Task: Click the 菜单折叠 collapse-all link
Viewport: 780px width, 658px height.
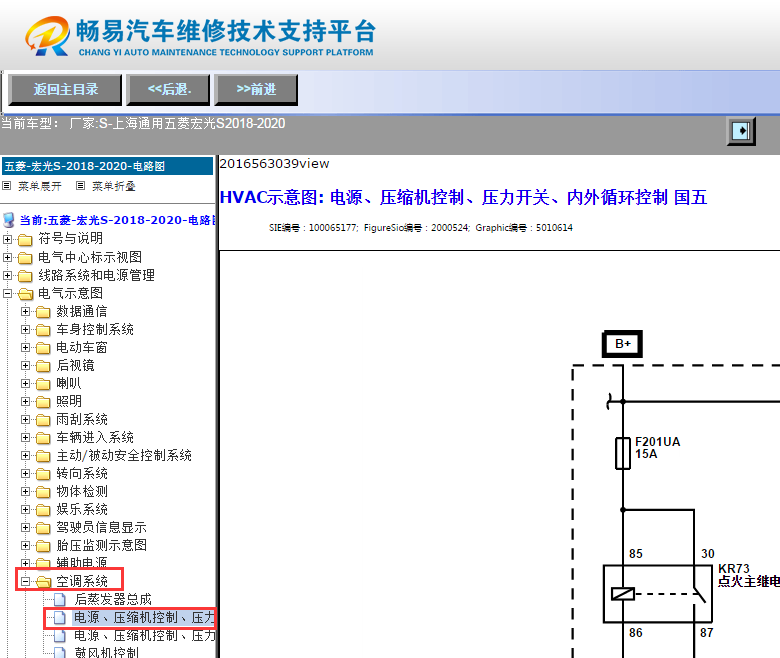Action: pos(113,186)
